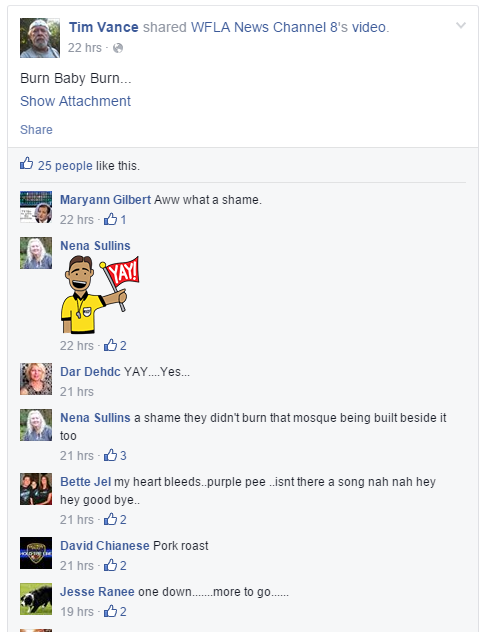
Task: View the 25 people who liked this
Action: (65, 166)
